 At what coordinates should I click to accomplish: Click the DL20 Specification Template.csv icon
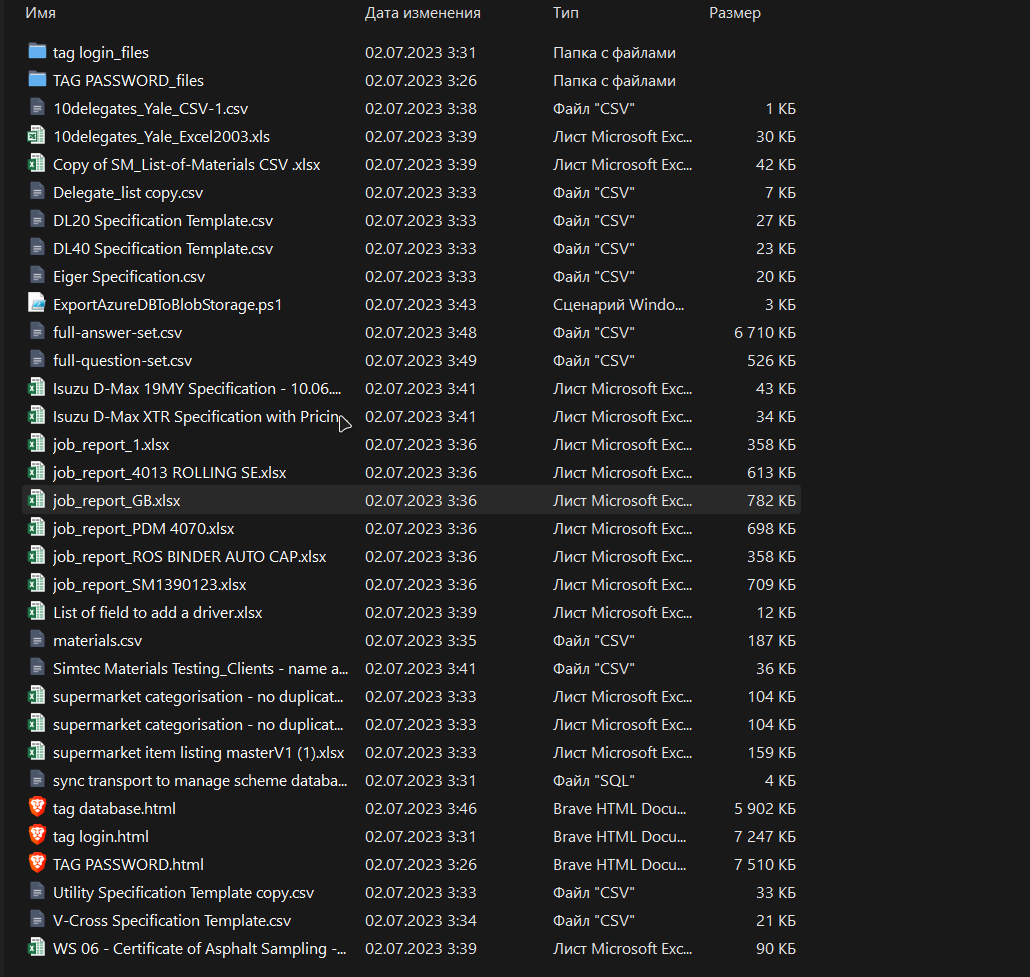[x=37, y=219]
